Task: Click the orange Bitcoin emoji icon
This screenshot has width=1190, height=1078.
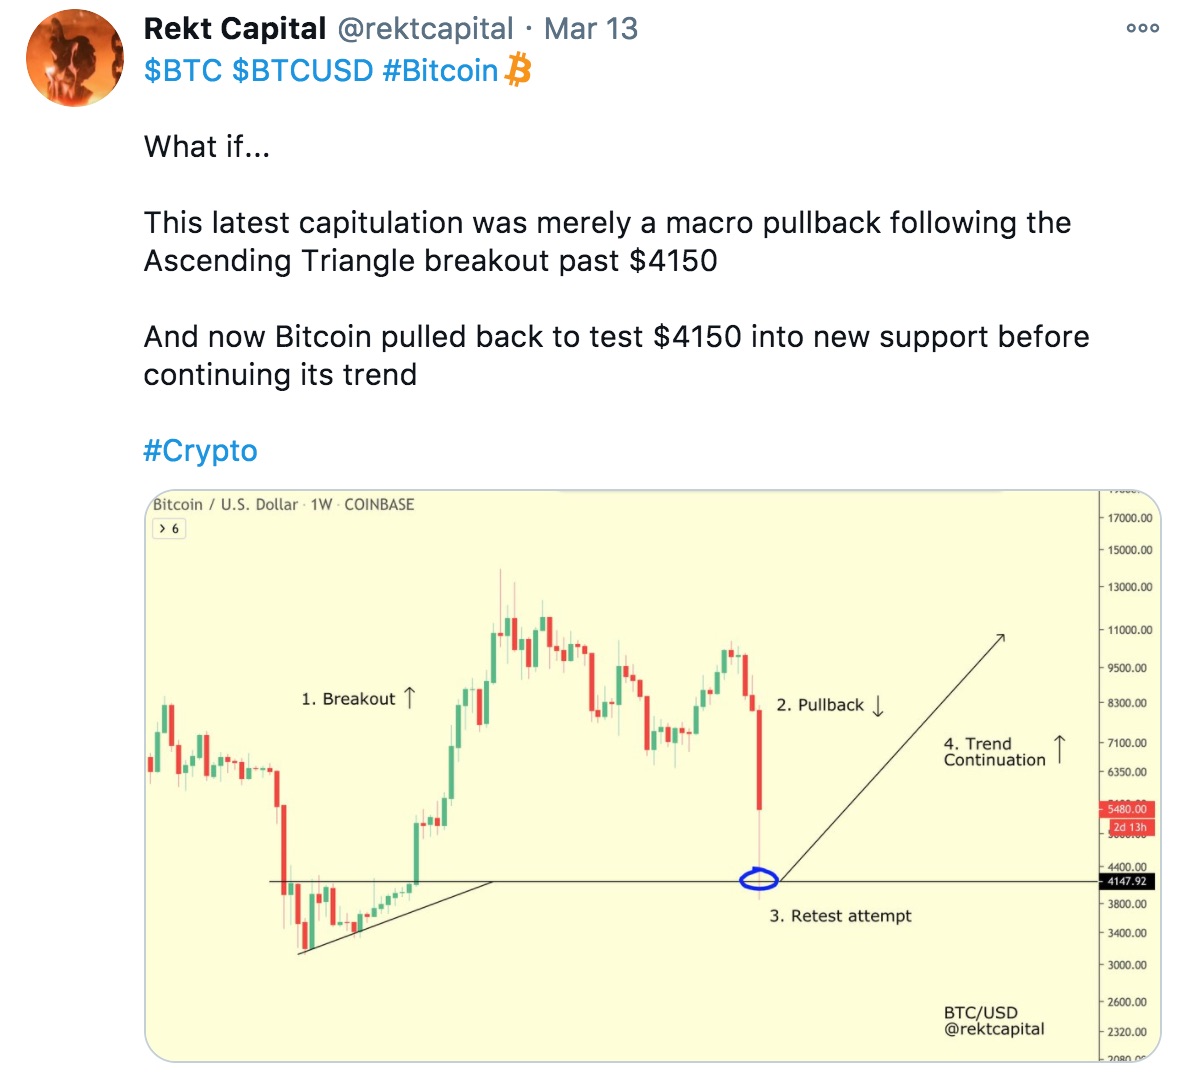Action: (518, 71)
